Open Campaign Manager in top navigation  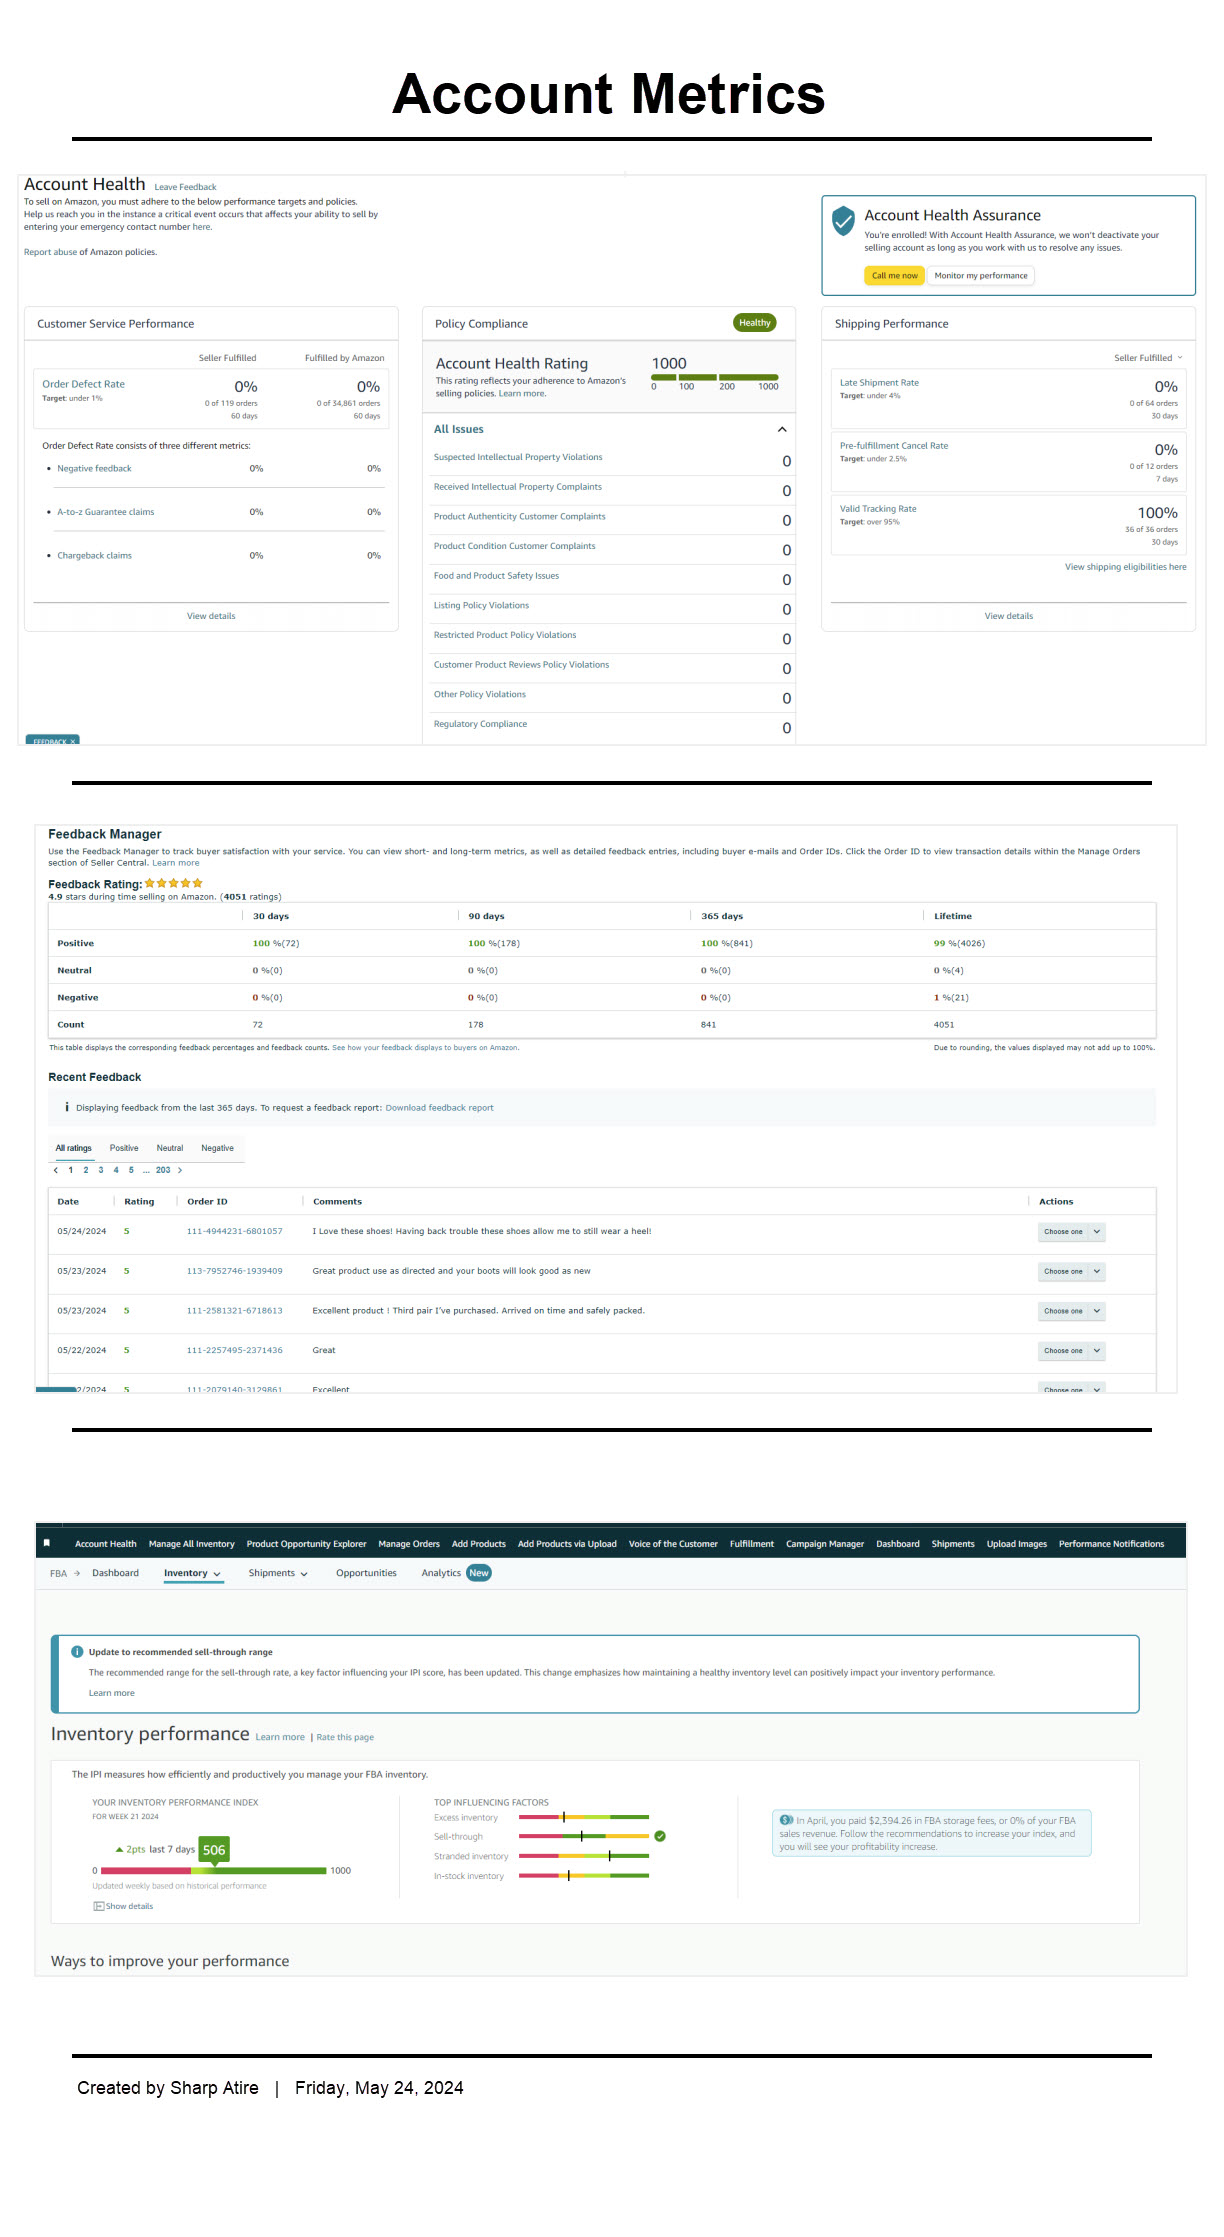825,1544
